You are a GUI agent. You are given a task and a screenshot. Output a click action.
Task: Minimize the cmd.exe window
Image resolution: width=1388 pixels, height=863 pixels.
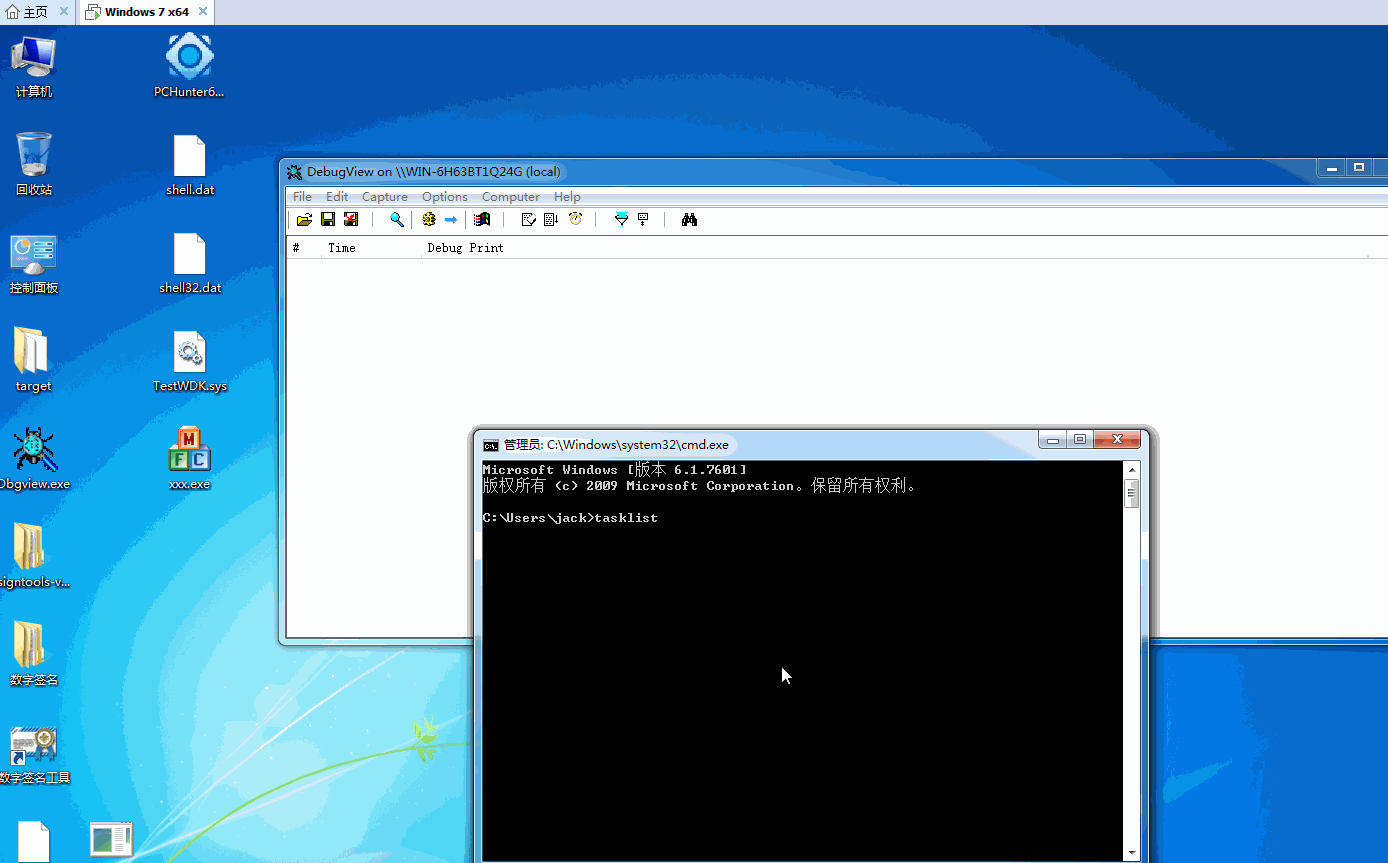1052,439
